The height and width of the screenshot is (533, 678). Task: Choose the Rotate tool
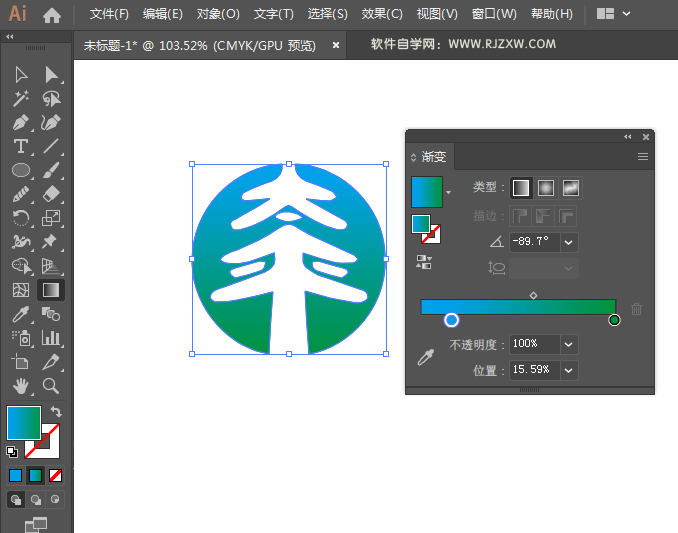21,218
